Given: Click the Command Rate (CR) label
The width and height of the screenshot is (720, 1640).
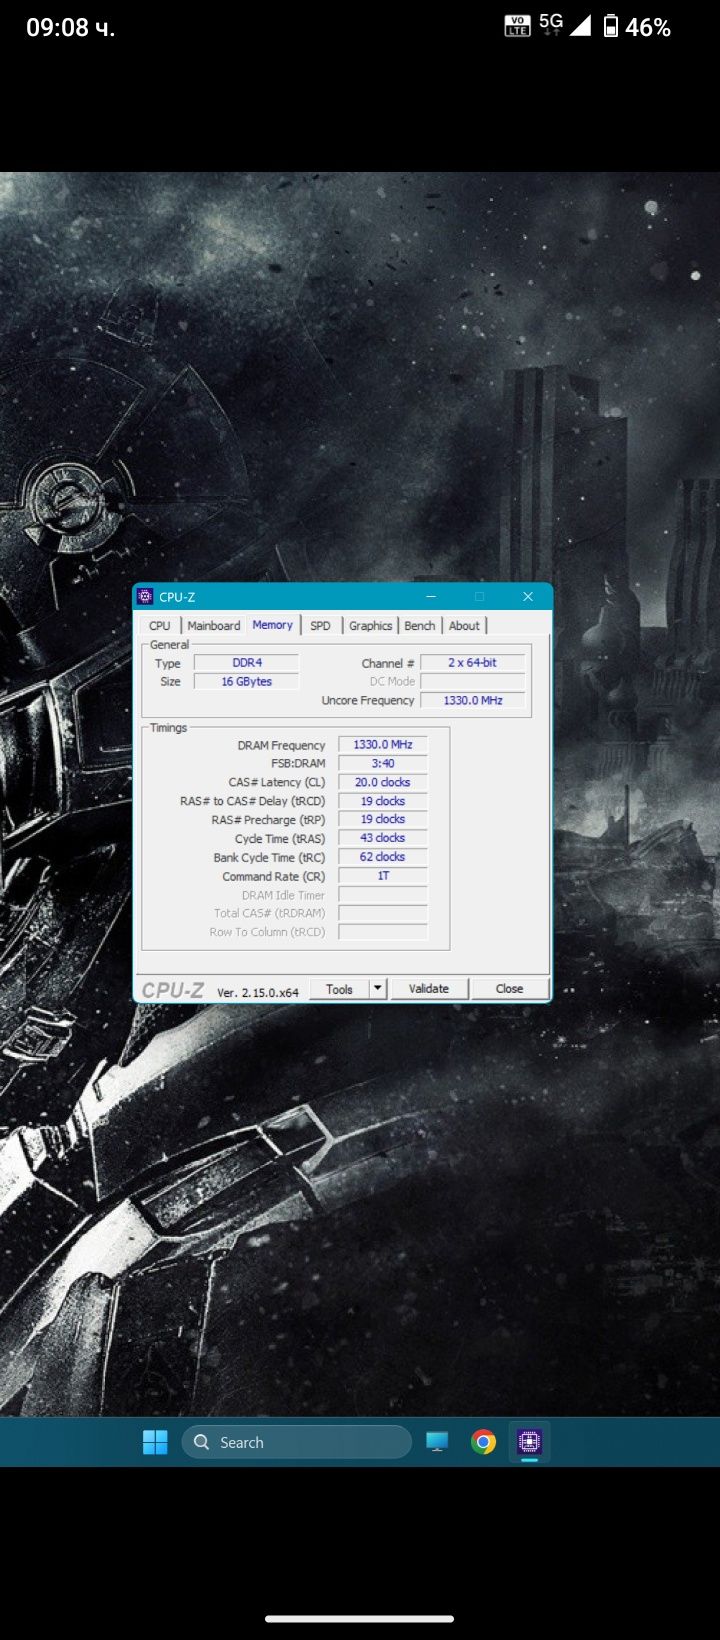Looking at the screenshot, I should pyautogui.click(x=274, y=877).
